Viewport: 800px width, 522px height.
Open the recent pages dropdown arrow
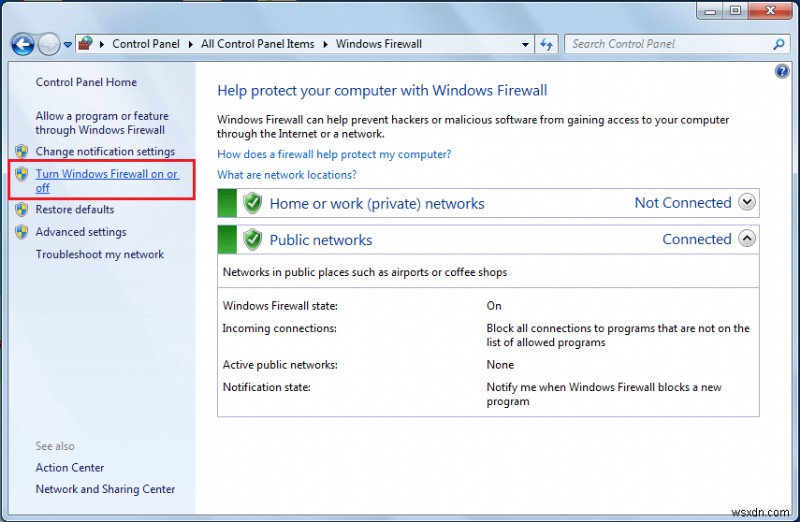[67, 45]
